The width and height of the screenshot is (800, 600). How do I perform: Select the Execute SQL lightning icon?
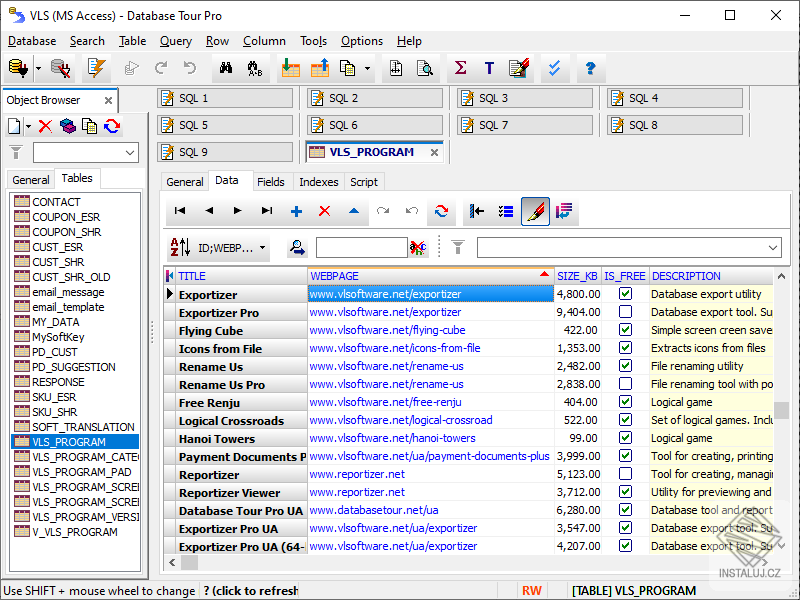click(96, 67)
